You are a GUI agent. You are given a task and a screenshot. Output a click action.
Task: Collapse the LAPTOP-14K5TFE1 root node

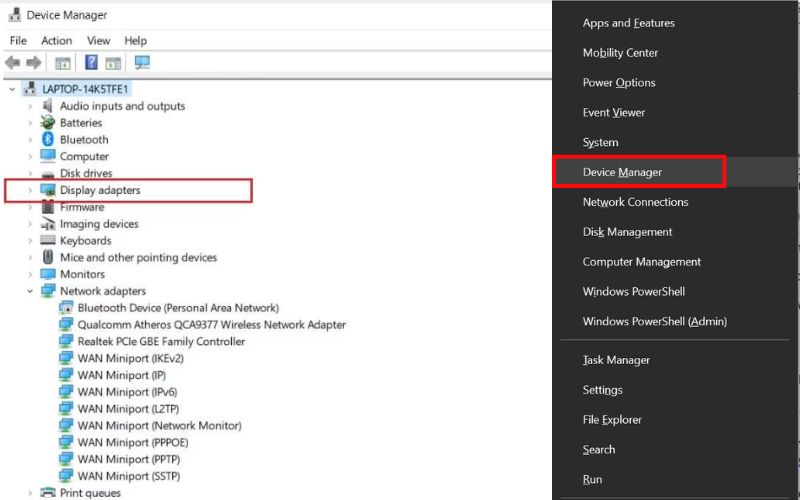coord(12,89)
